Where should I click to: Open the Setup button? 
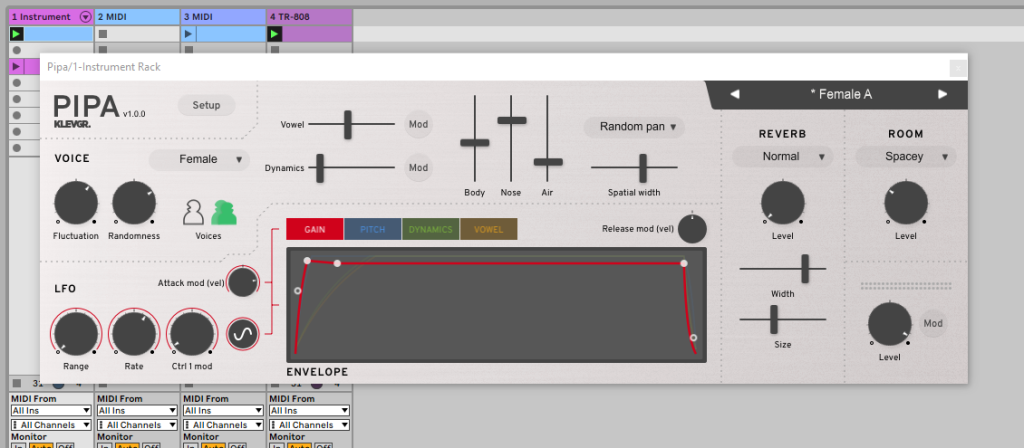click(206, 105)
